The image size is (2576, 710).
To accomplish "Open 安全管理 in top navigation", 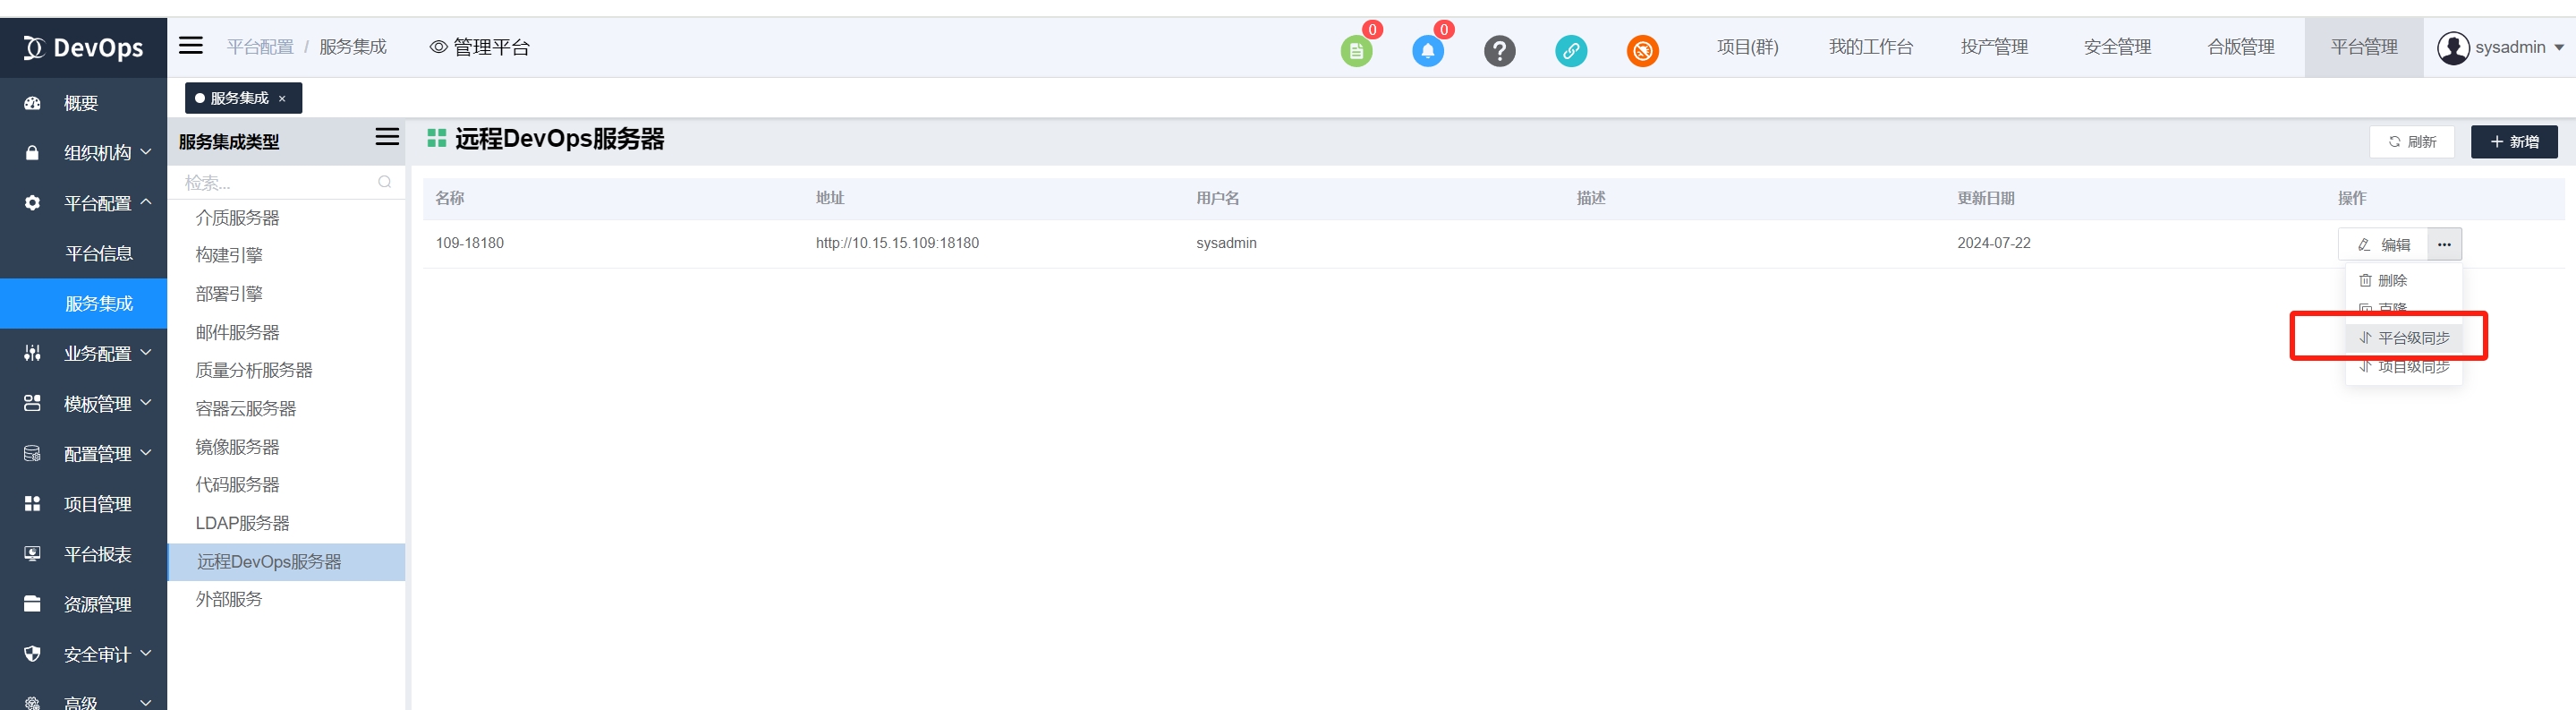I will point(2117,47).
